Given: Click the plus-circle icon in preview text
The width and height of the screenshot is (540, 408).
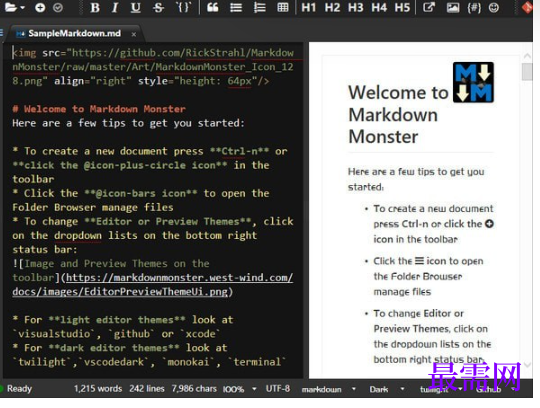Looking at the screenshot, I should (489, 224).
